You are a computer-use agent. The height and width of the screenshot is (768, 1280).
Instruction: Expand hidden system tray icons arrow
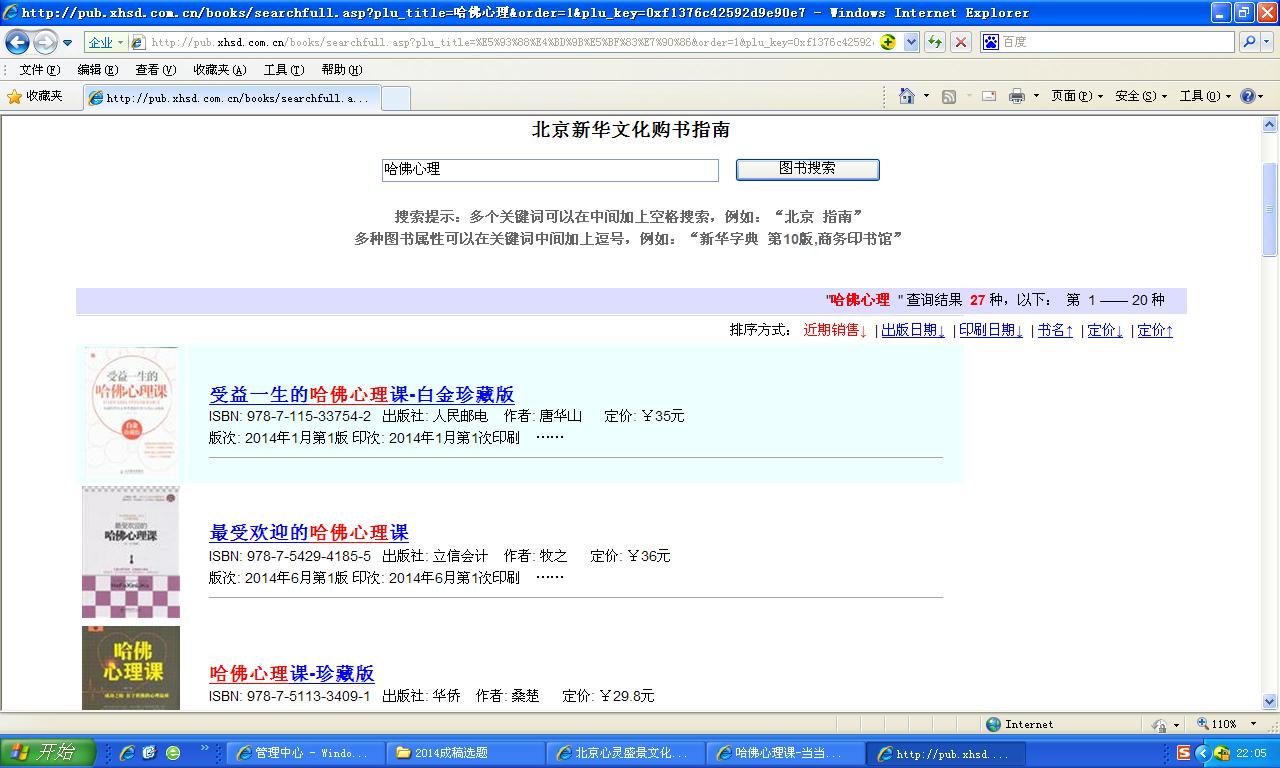pyautogui.click(x=1203, y=753)
